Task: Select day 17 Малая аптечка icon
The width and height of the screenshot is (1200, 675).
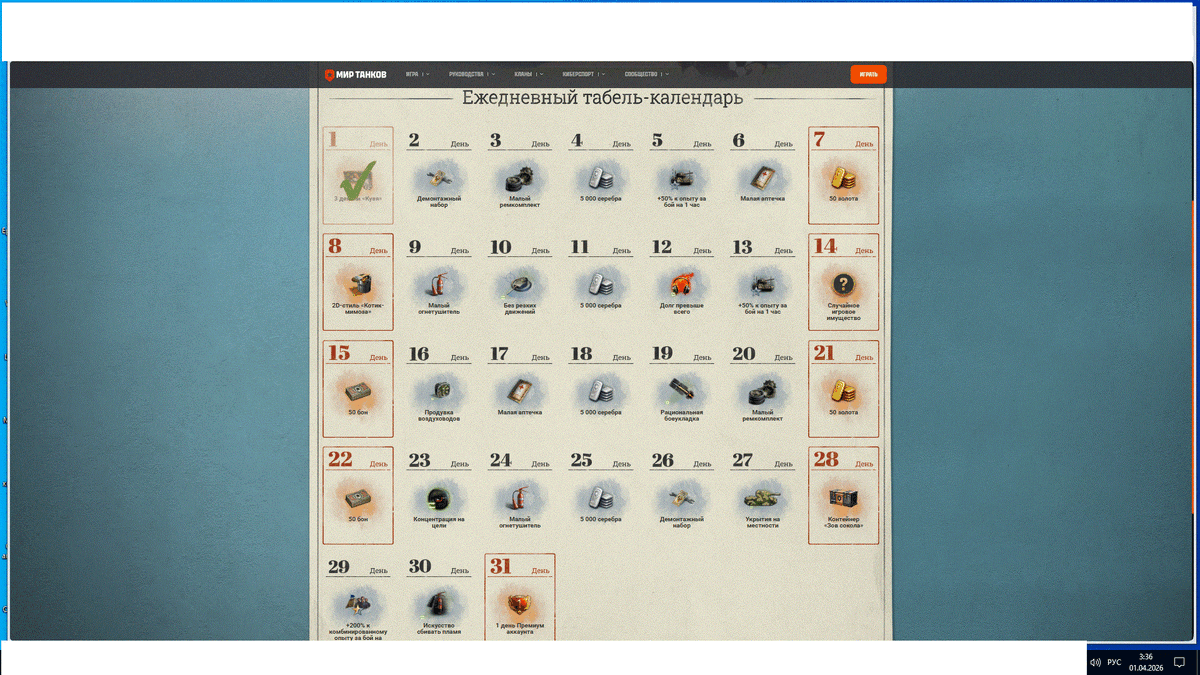Action: 520,391
